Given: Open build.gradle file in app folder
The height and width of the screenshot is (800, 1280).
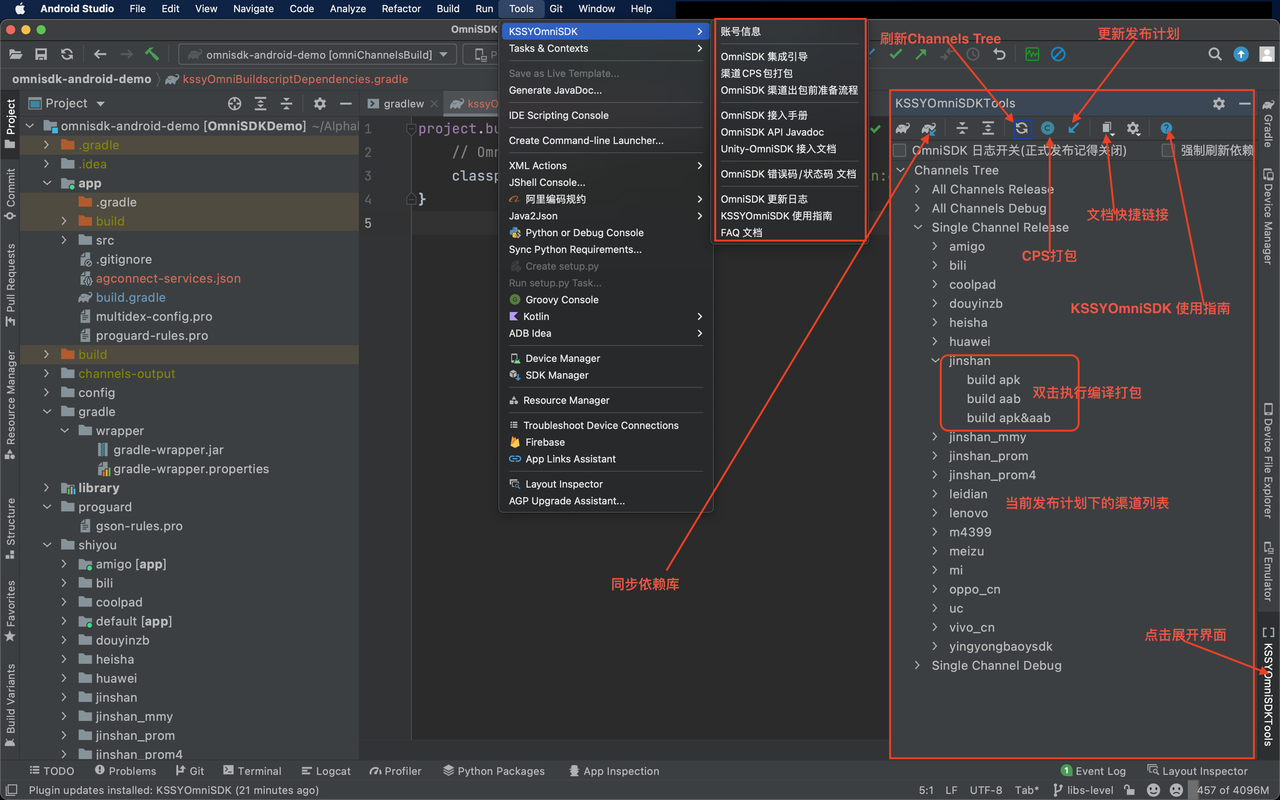Looking at the screenshot, I should click(130, 297).
